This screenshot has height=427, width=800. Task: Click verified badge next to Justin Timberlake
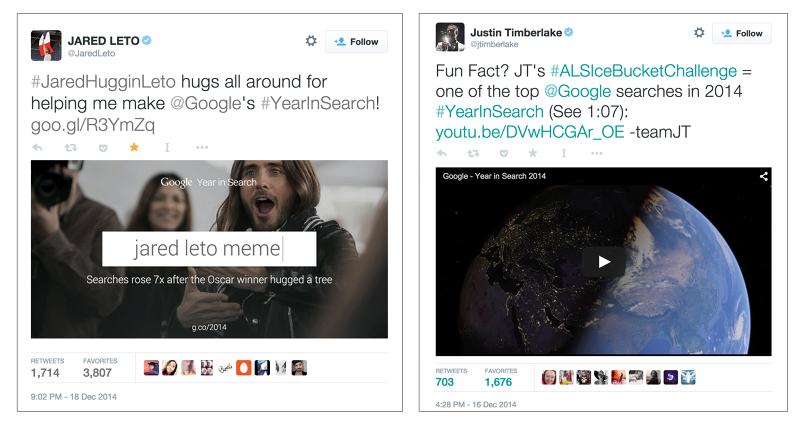pyautogui.click(x=568, y=32)
